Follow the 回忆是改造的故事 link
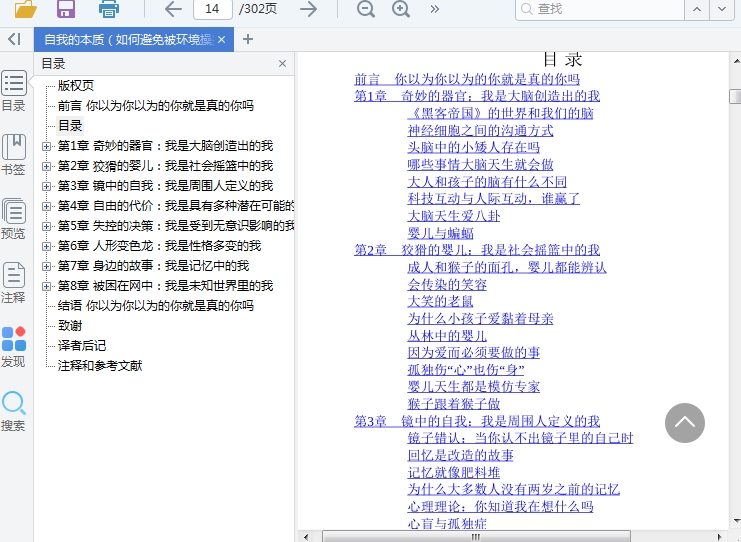The height and width of the screenshot is (542, 741). [x=460, y=456]
